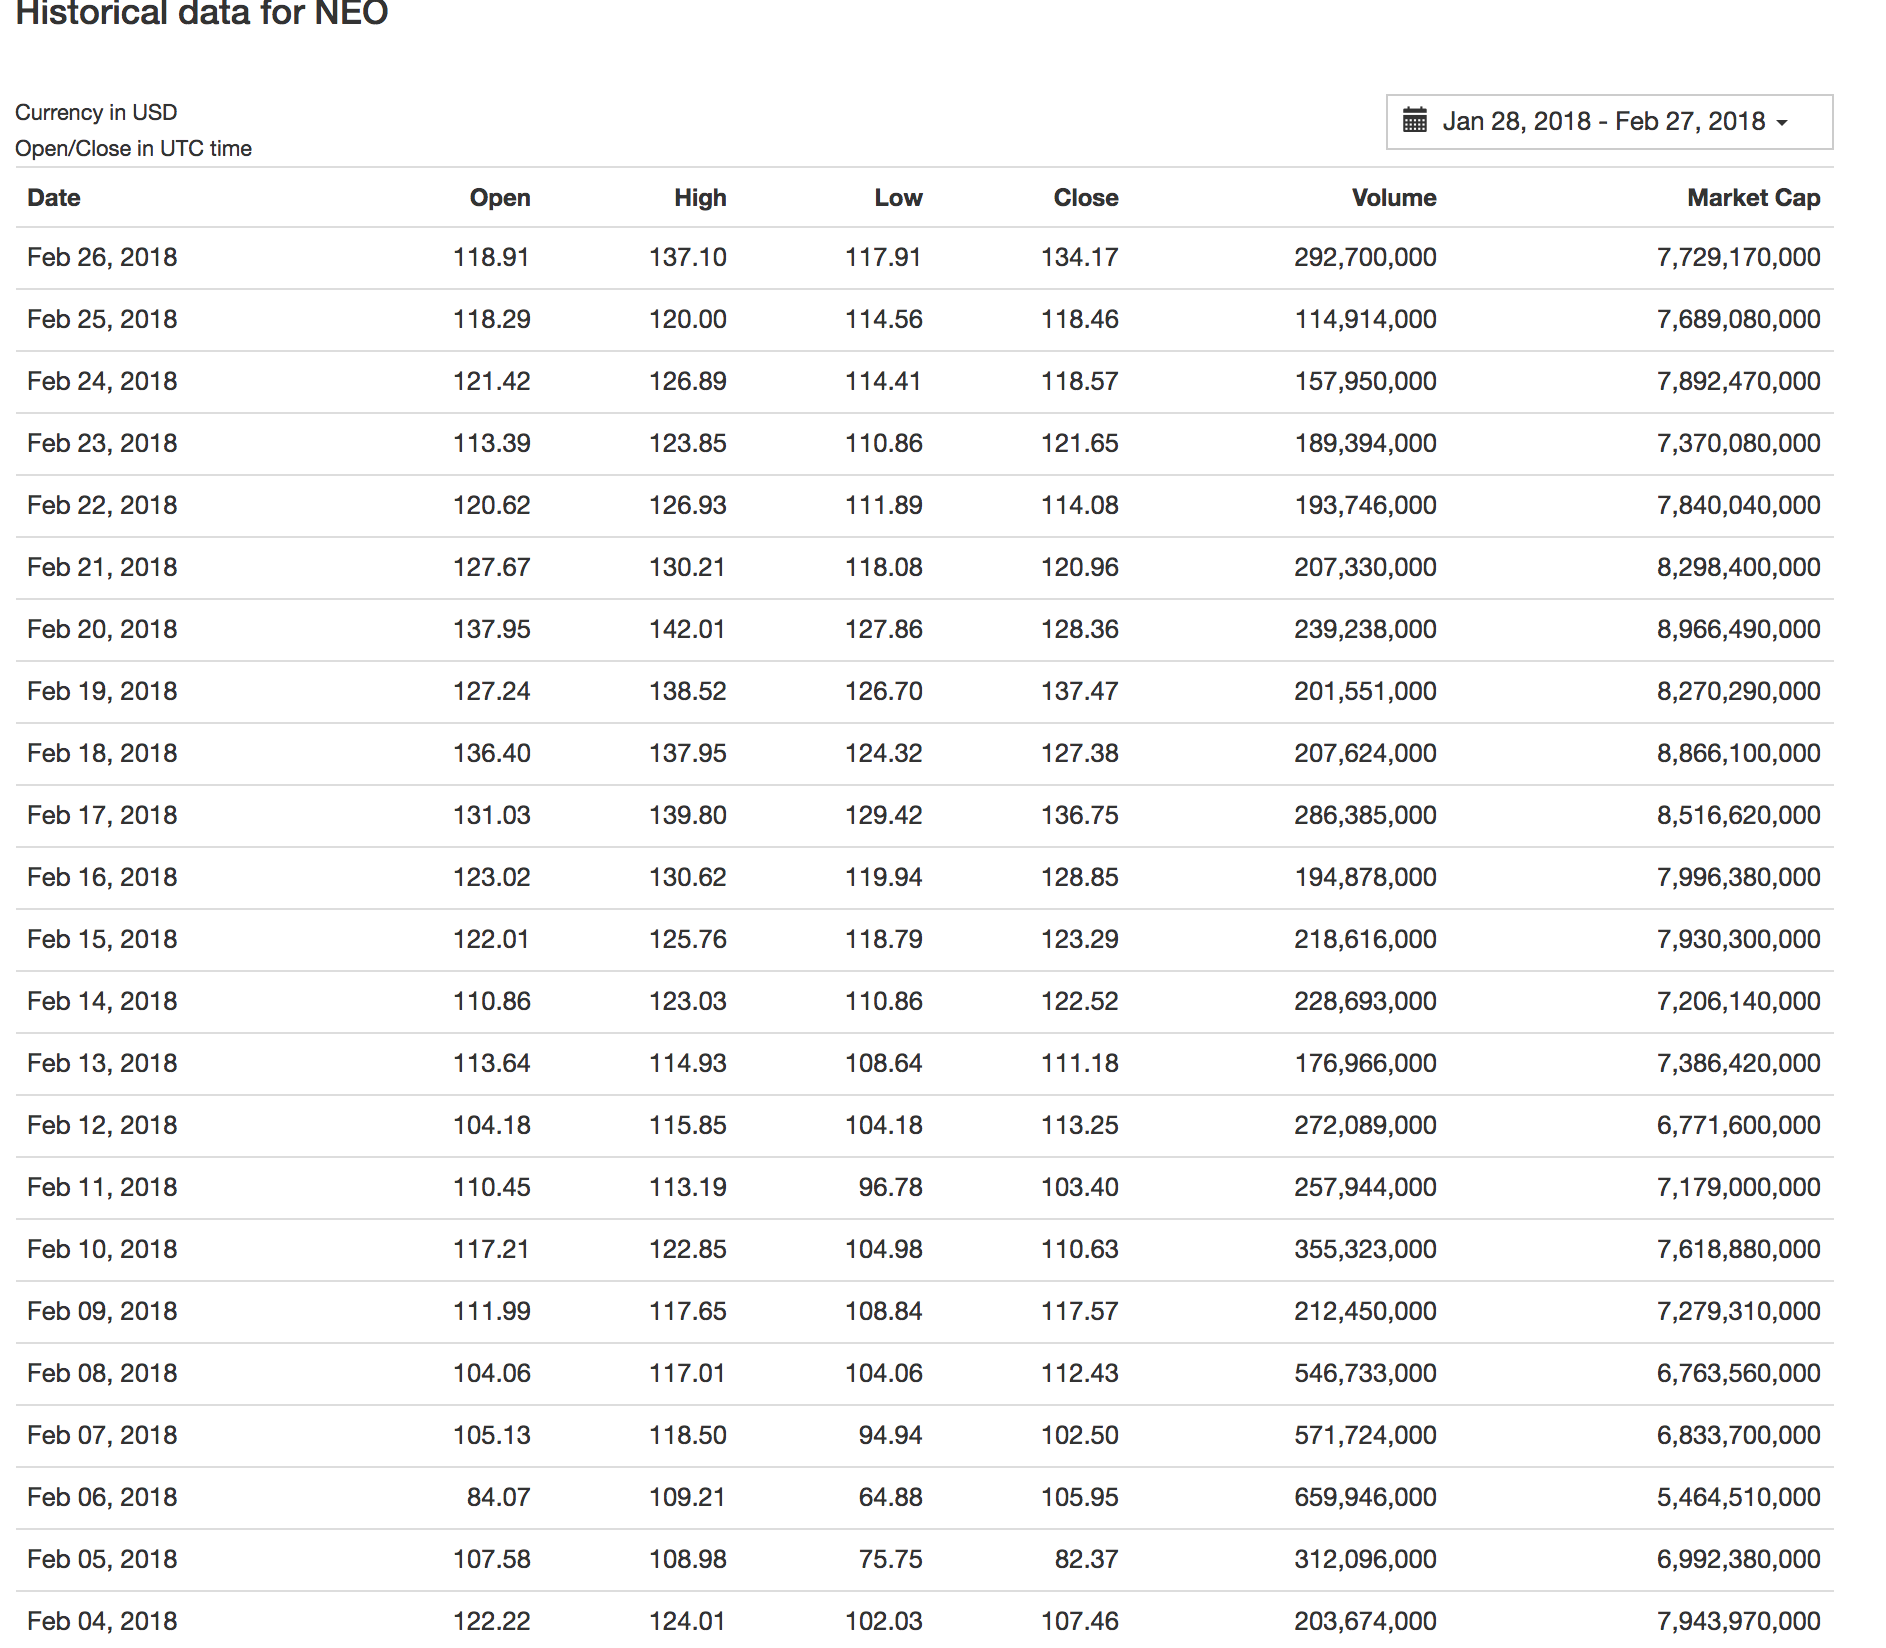Select Feb 18 open value 136.40
The height and width of the screenshot is (1648, 1886).
click(x=492, y=754)
